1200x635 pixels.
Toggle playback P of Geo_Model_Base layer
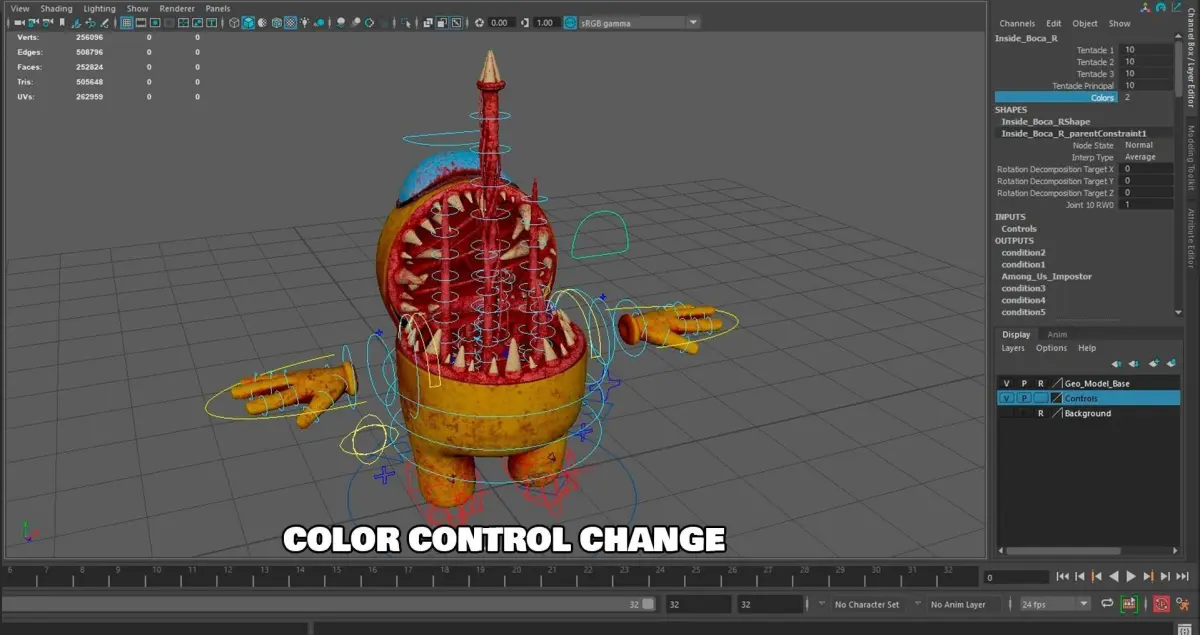[x=1024, y=383]
